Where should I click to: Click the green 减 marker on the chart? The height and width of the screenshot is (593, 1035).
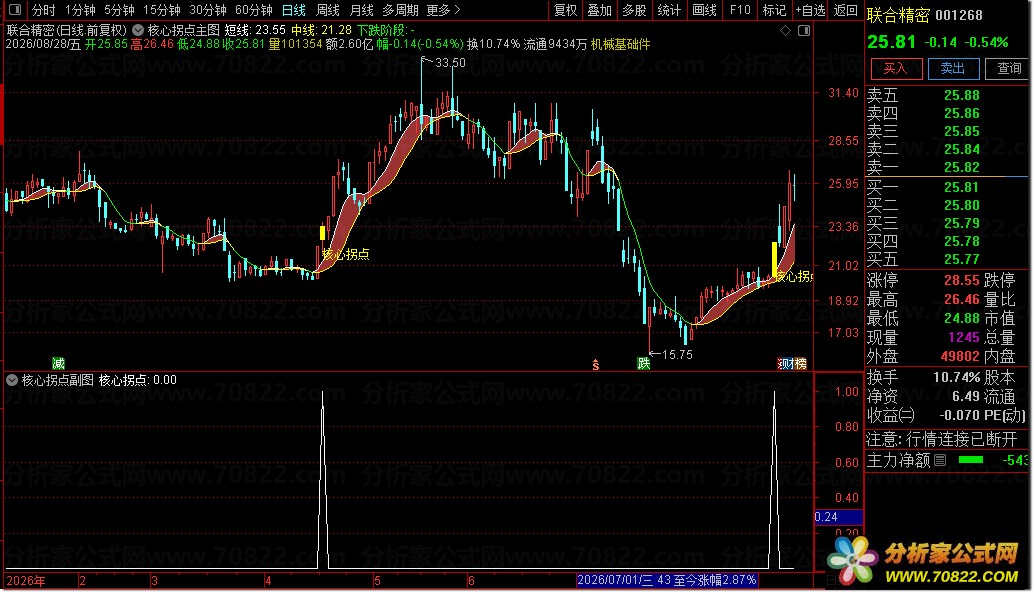coord(58,363)
